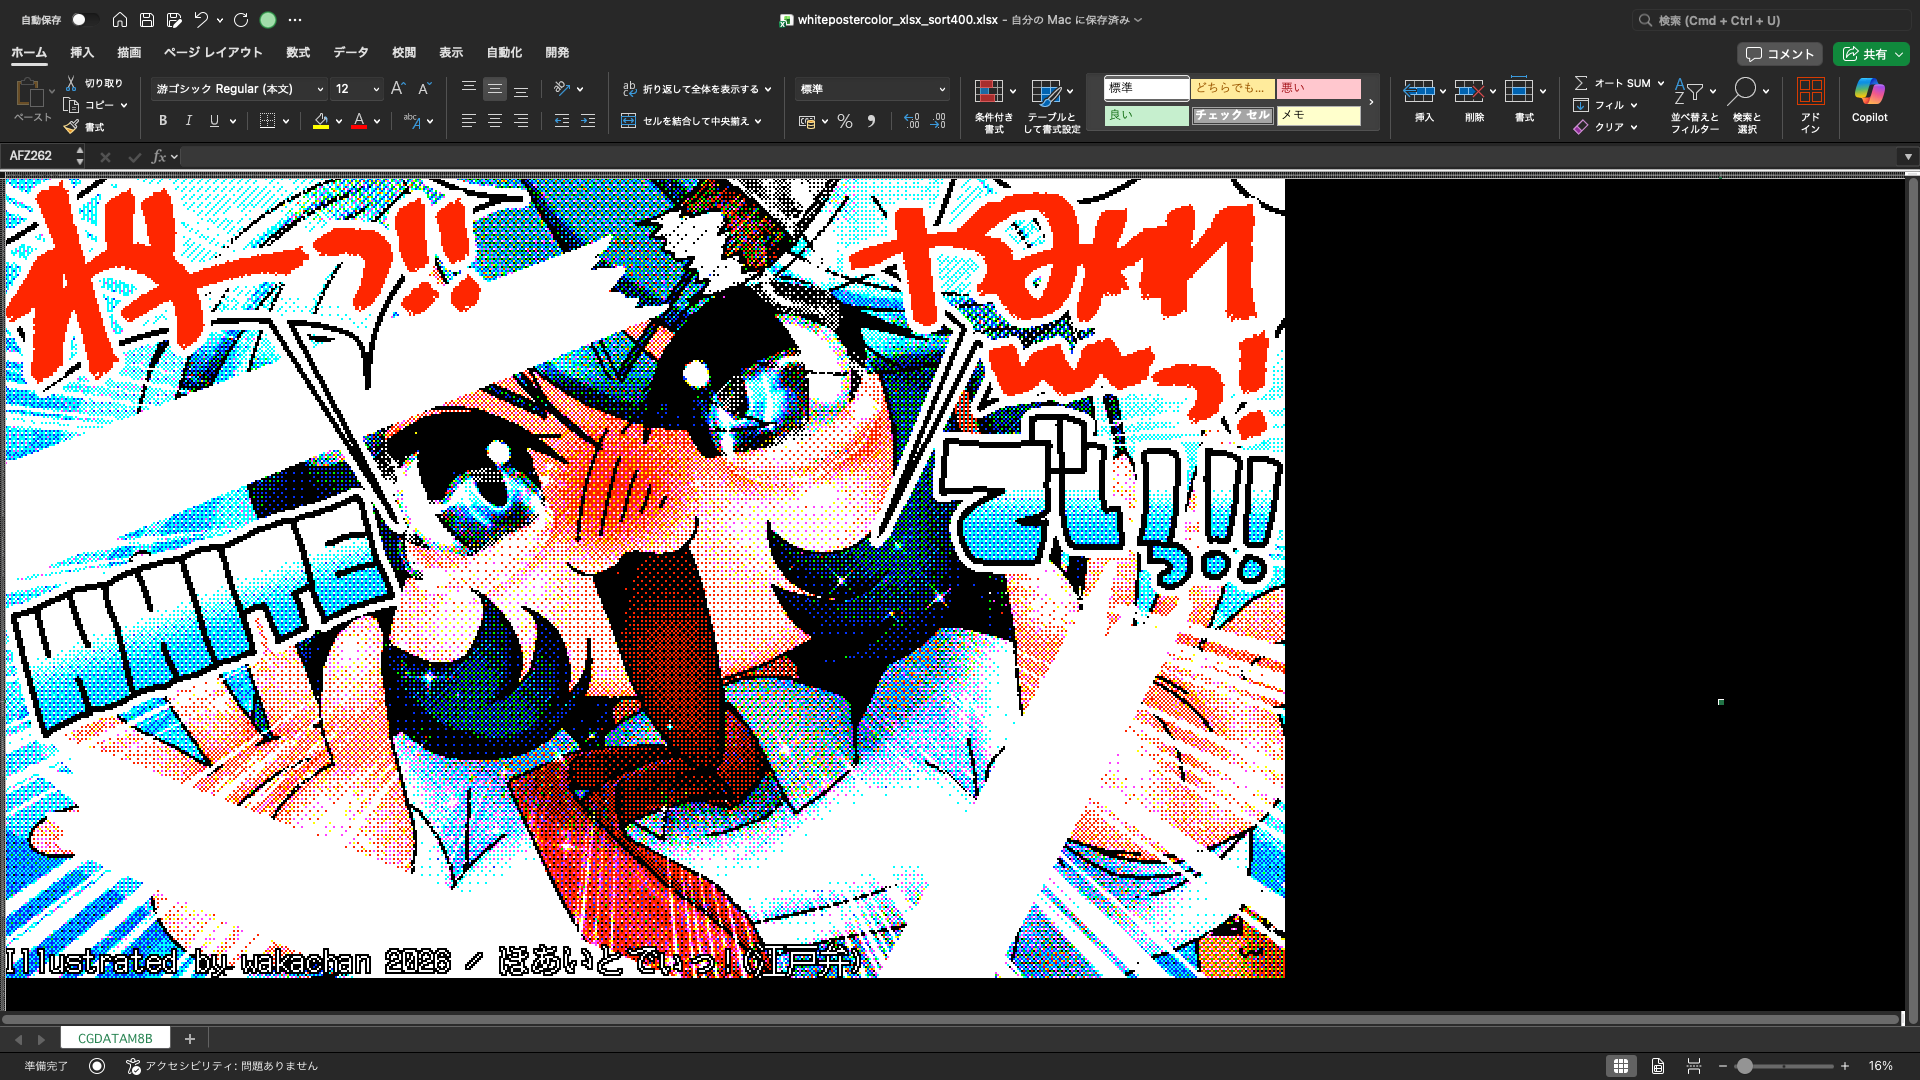Click the コメント button
This screenshot has width=1920, height=1080.
point(1779,54)
